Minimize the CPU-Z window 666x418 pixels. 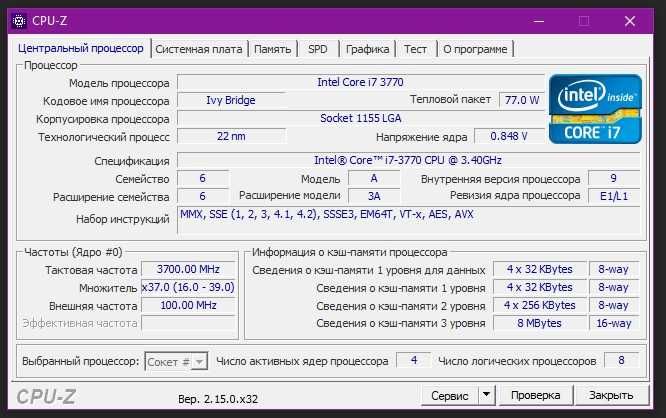539,21
